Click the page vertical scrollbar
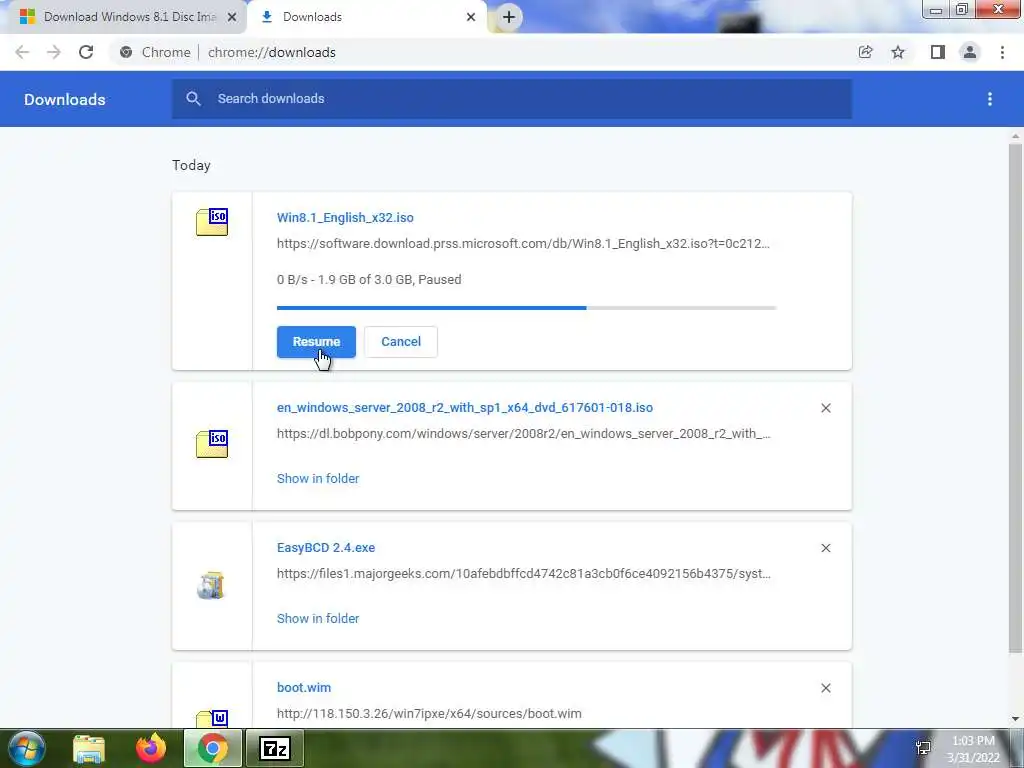 [1015, 398]
